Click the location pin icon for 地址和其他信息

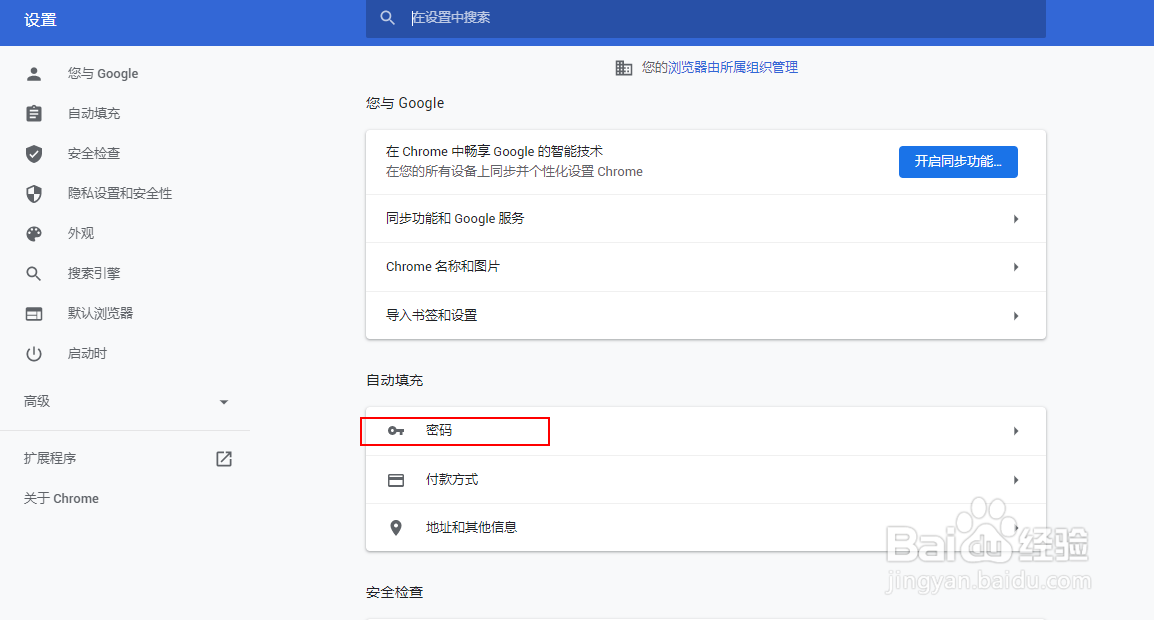[x=396, y=527]
